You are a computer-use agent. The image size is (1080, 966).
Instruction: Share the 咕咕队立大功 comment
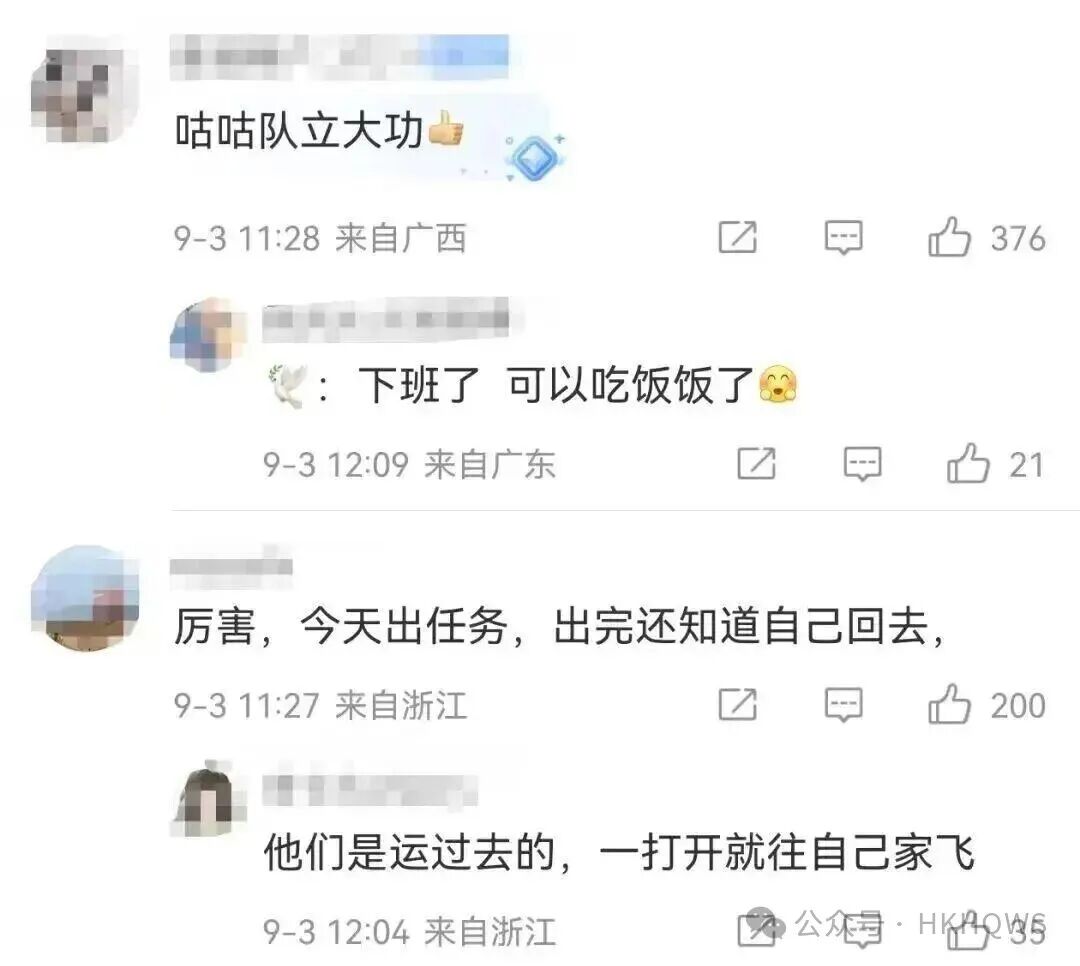pyautogui.click(x=738, y=238)
